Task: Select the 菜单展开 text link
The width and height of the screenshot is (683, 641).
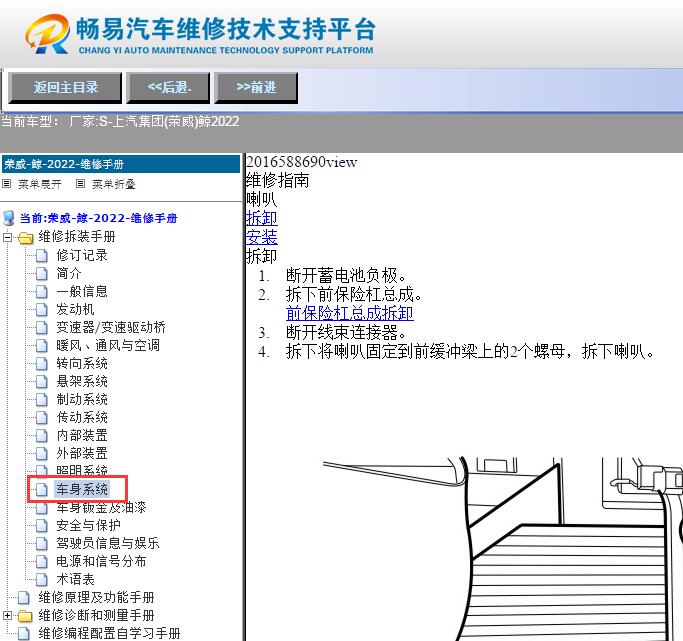Action: click(x=40, y=184)
